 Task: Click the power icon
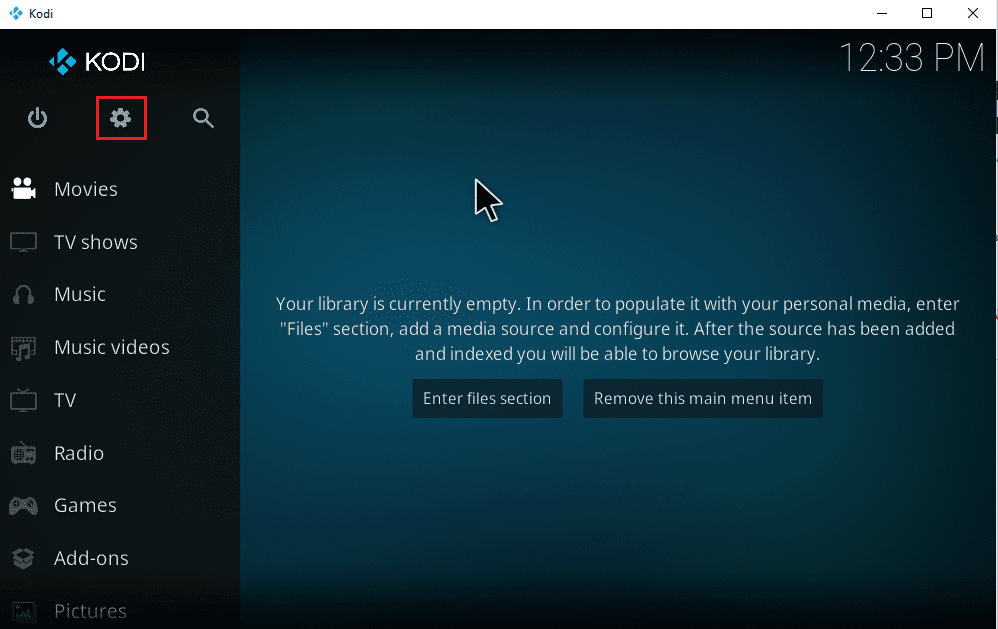(x=37, y=118)
